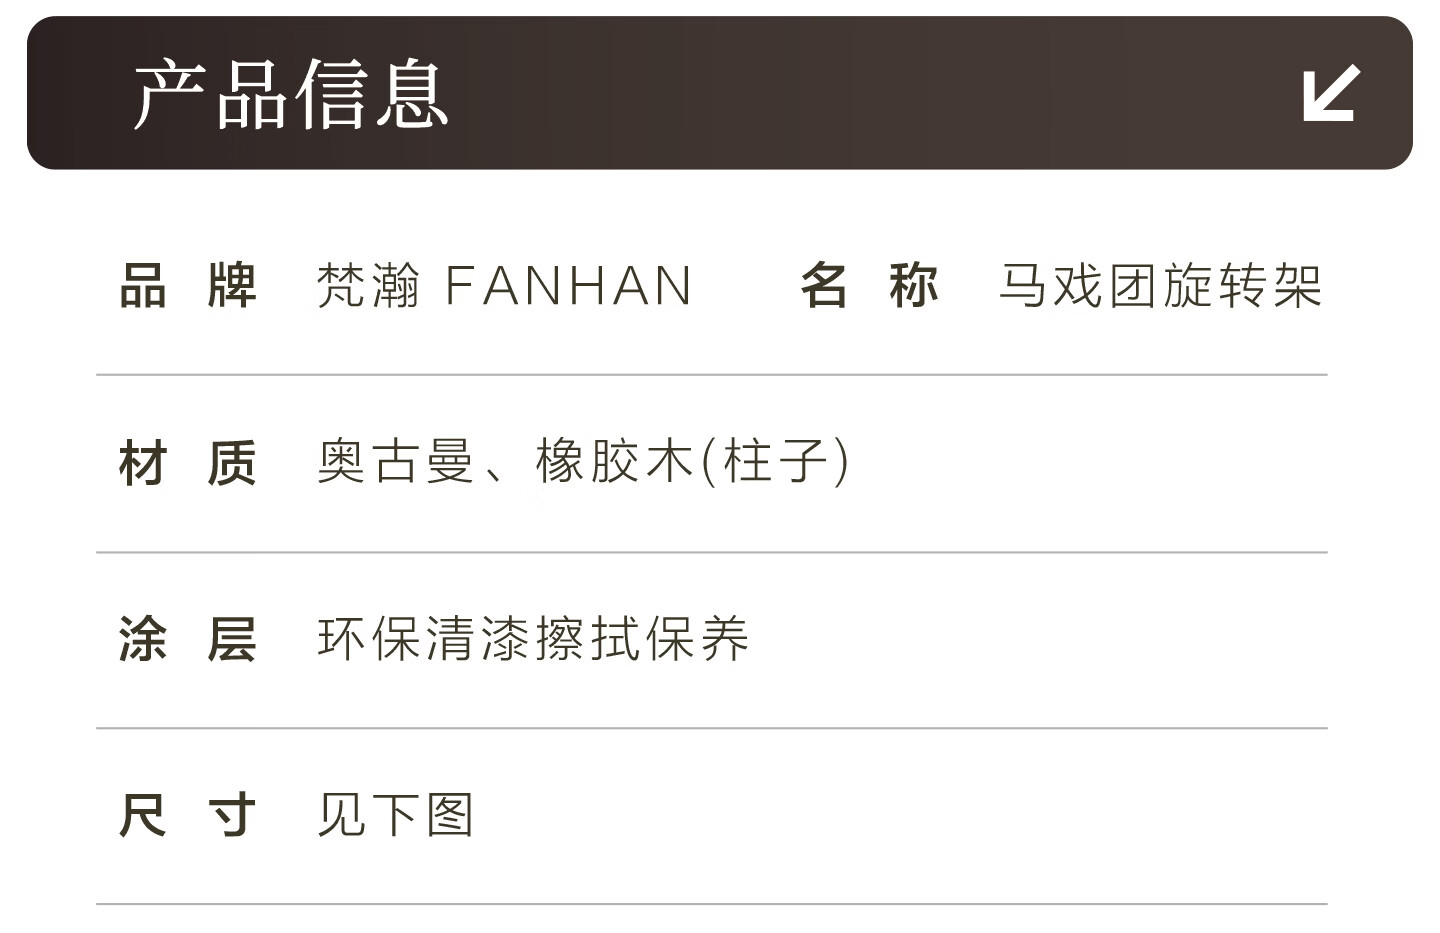The height and width of the screenshot is (933, 1440).
Task: Select the 材质 row label
Action: 188,463
